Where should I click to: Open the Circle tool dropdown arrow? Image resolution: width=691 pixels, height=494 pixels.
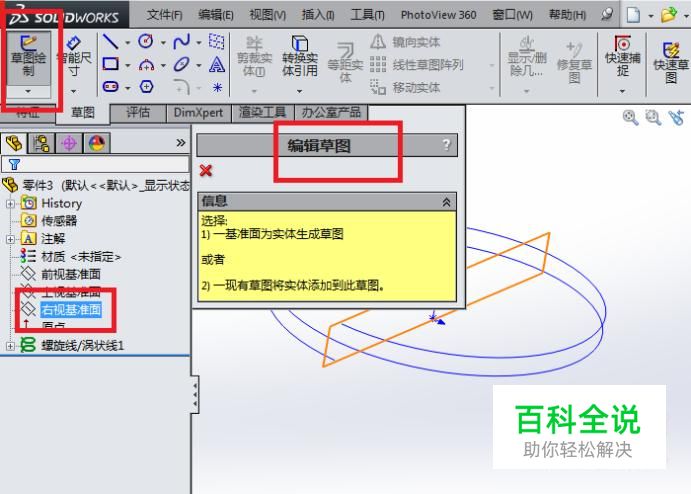click(x=163, y=43)
